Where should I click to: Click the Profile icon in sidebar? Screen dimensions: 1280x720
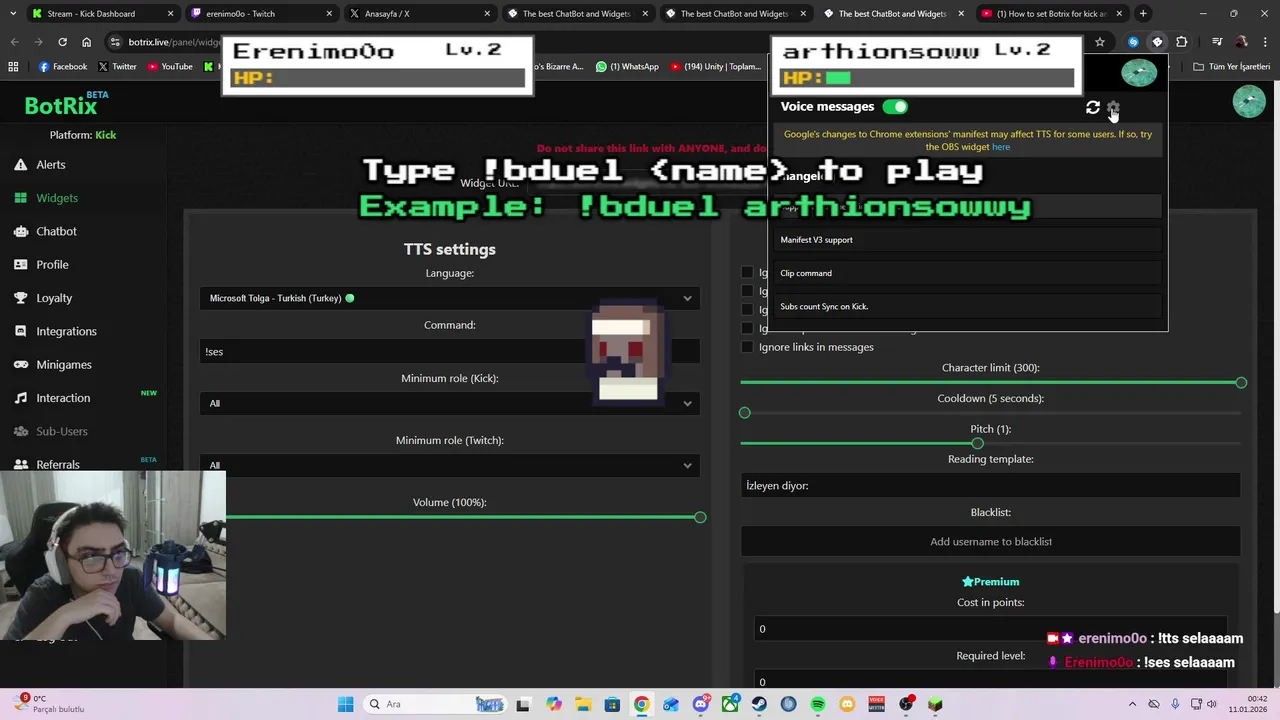[21, 265]
